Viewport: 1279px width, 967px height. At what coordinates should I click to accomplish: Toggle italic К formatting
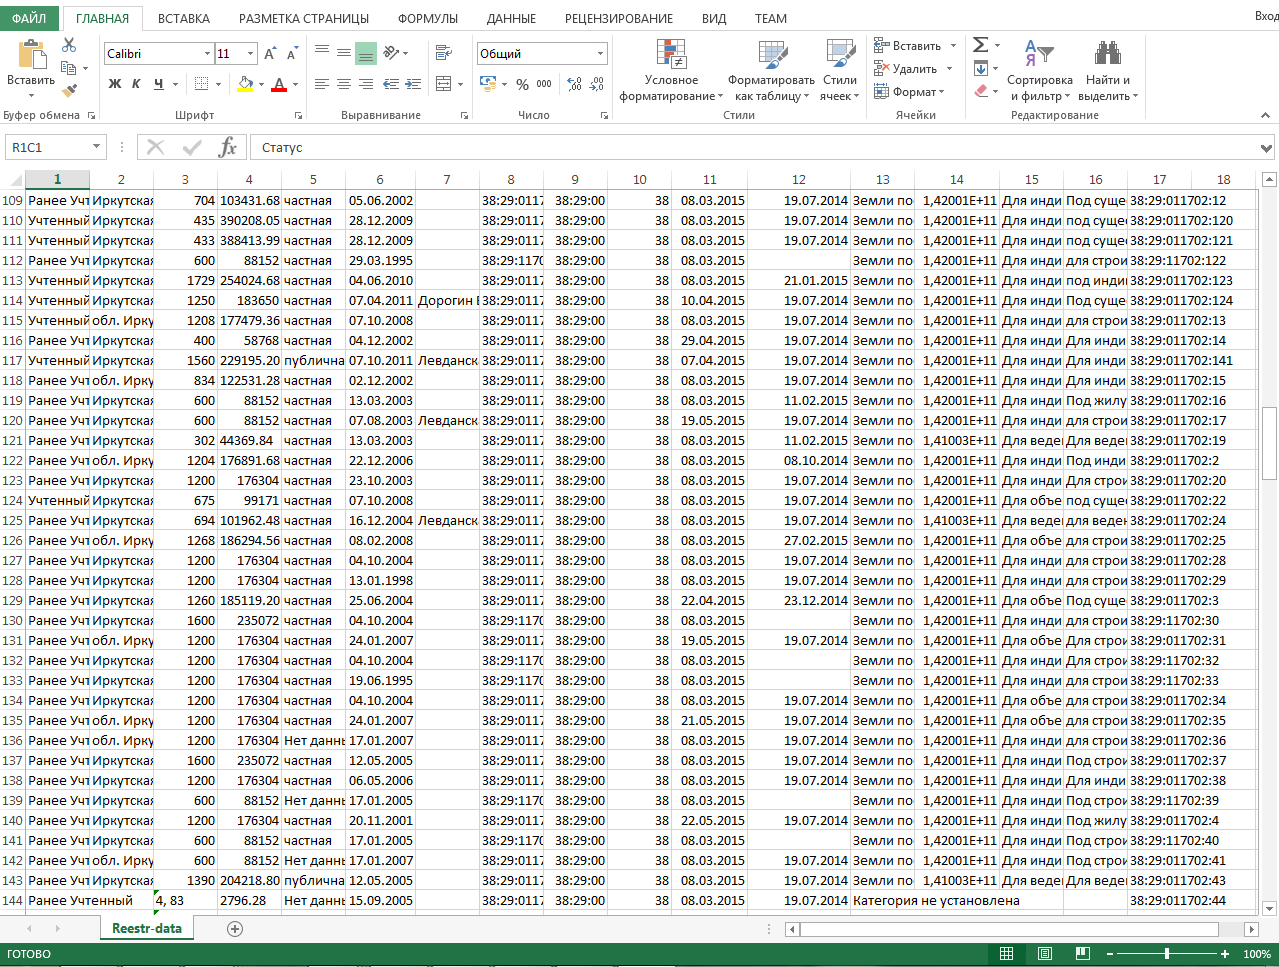point(136,84)
